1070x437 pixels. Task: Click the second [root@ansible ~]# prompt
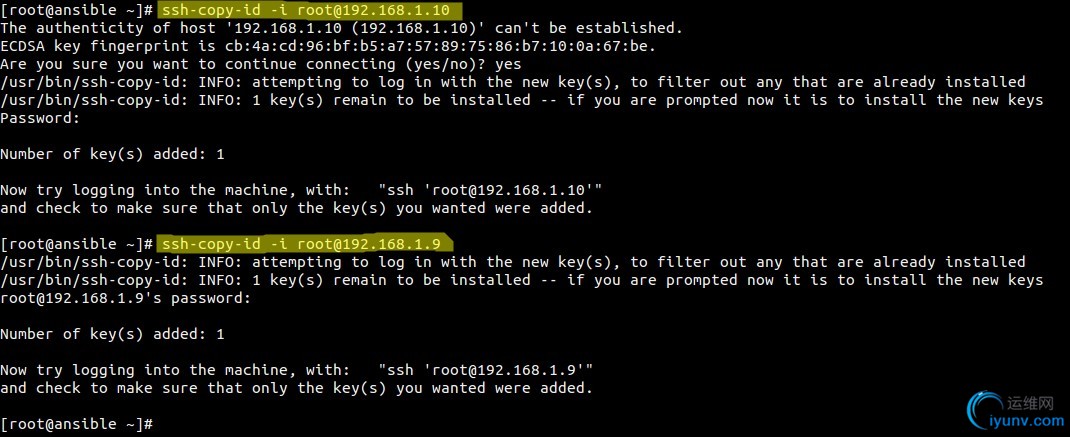point(77,244)
